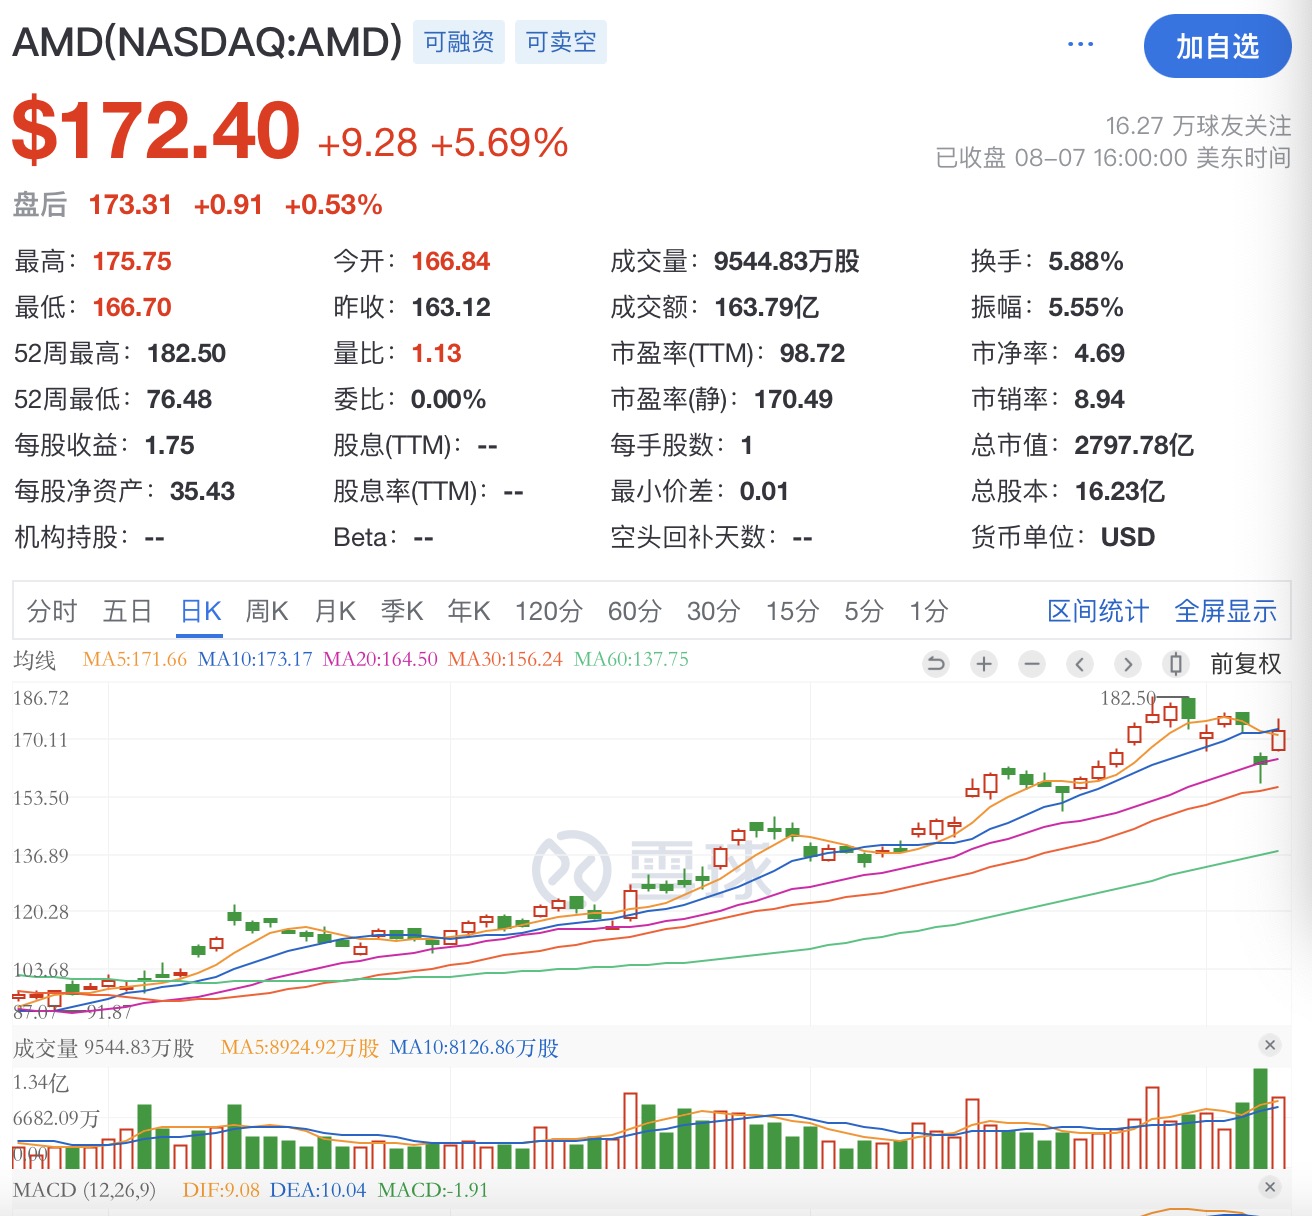Screen dimensions: 1312x1216
Task: Shift chart right with the right arrow icon
Action: point(1128,664)
